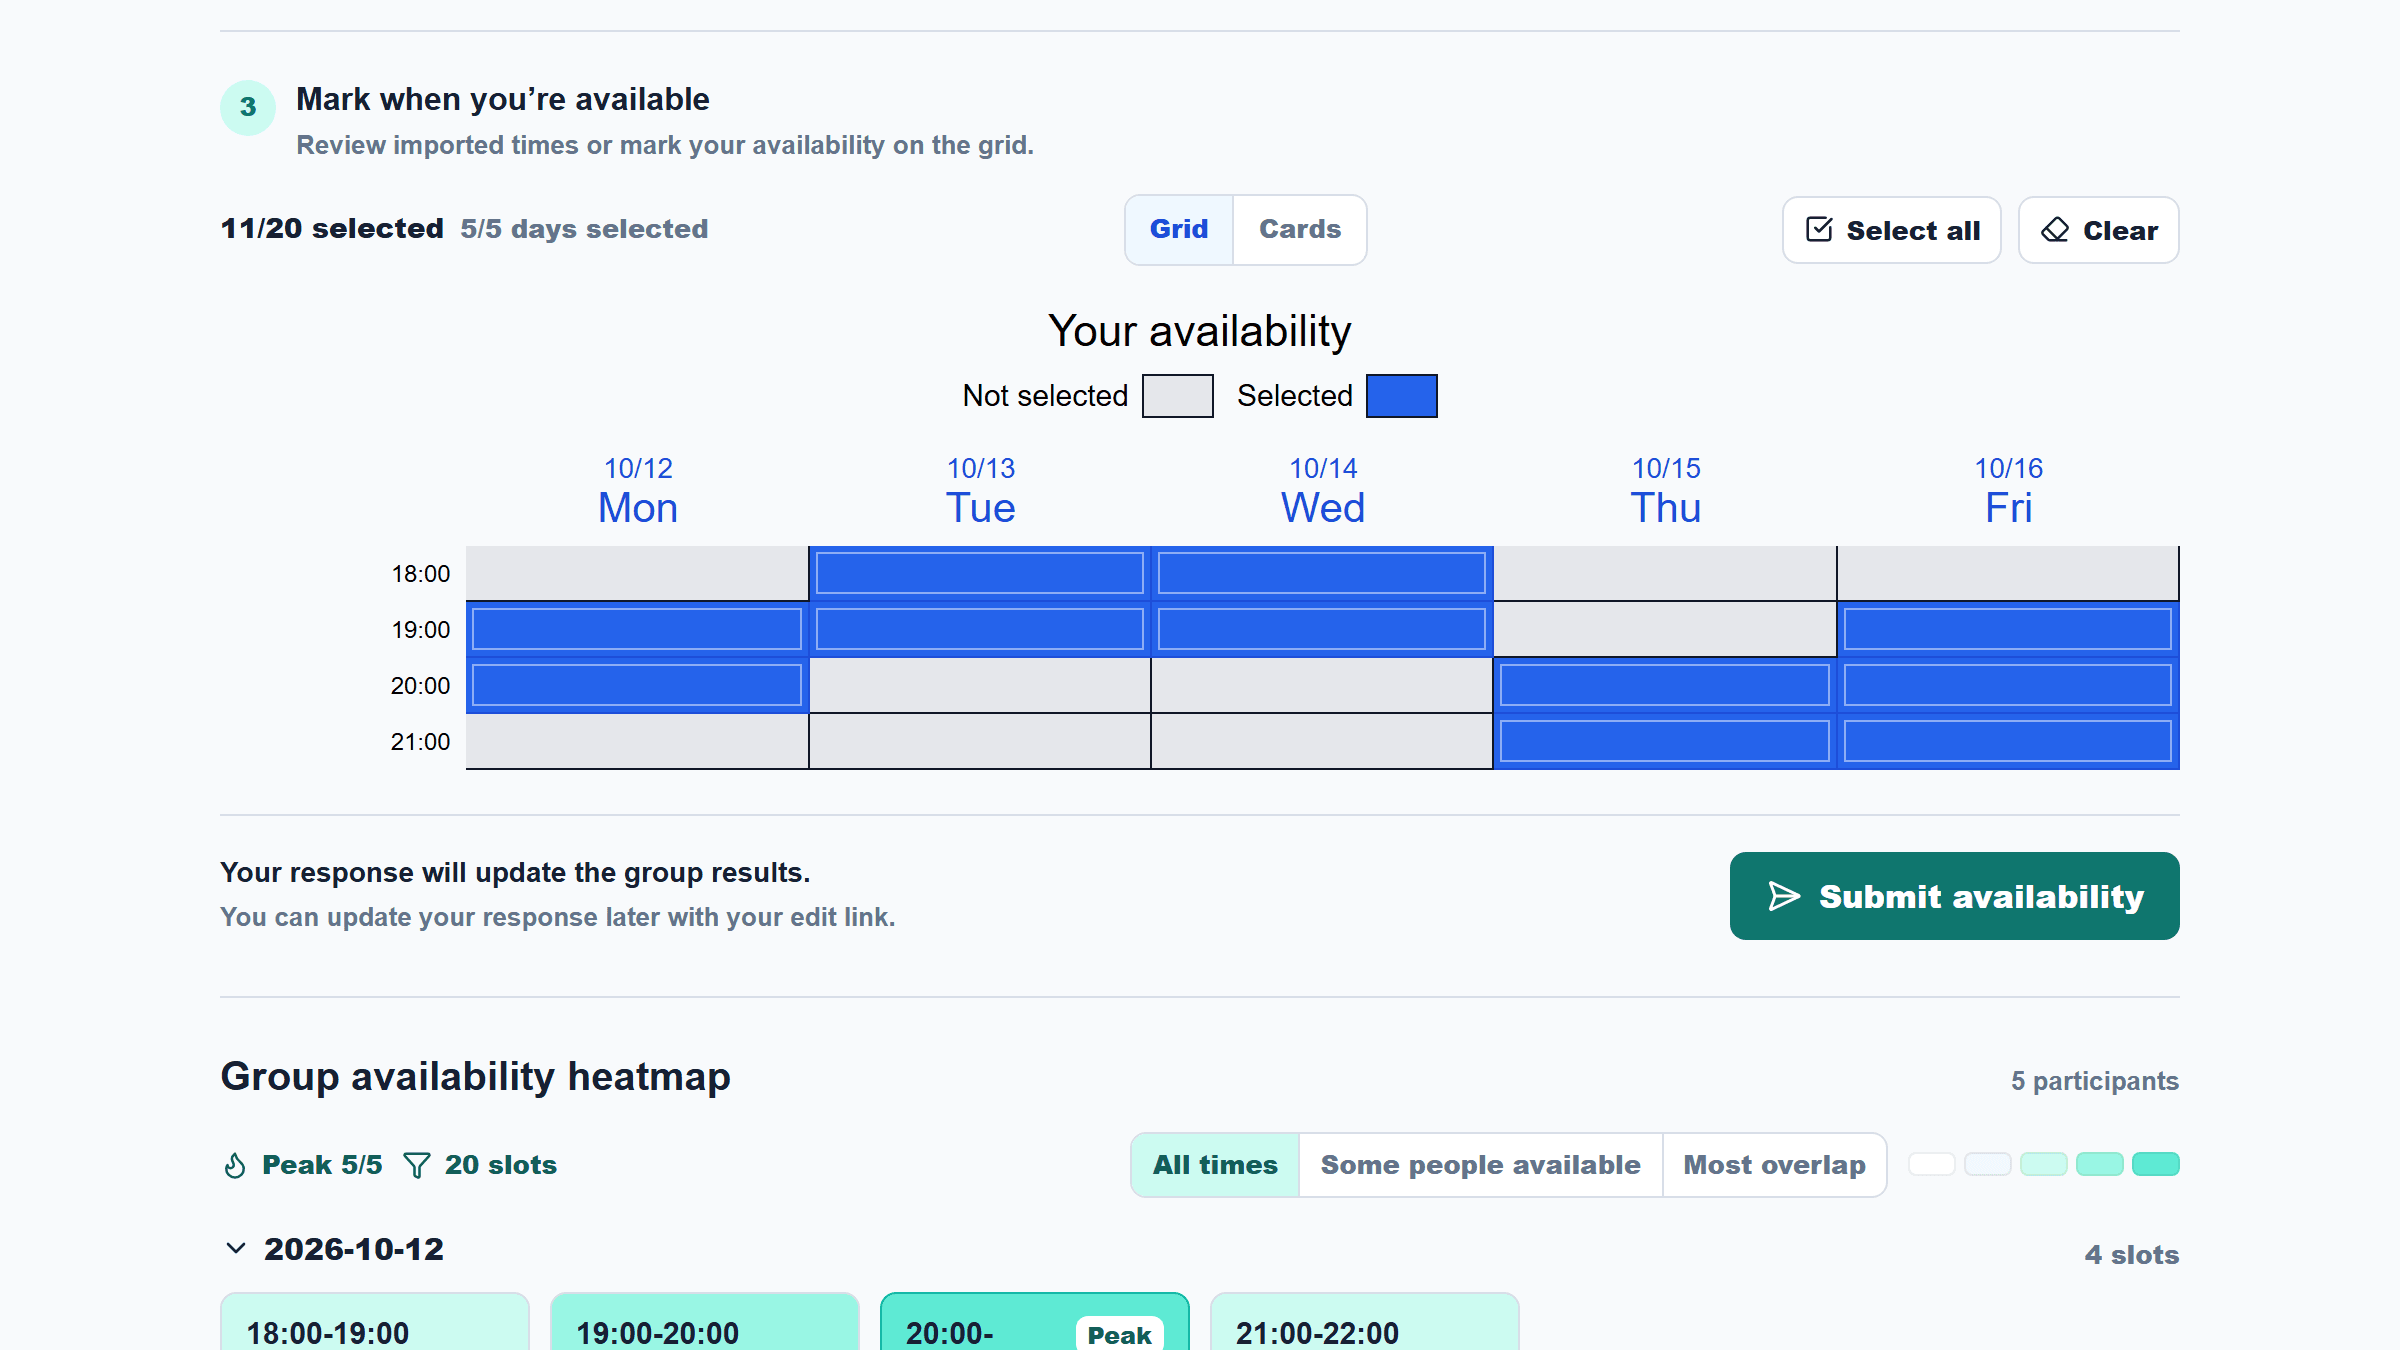Switch to Grid view
This screenshot has width=2400, height=1350.
pos(1179,229)
